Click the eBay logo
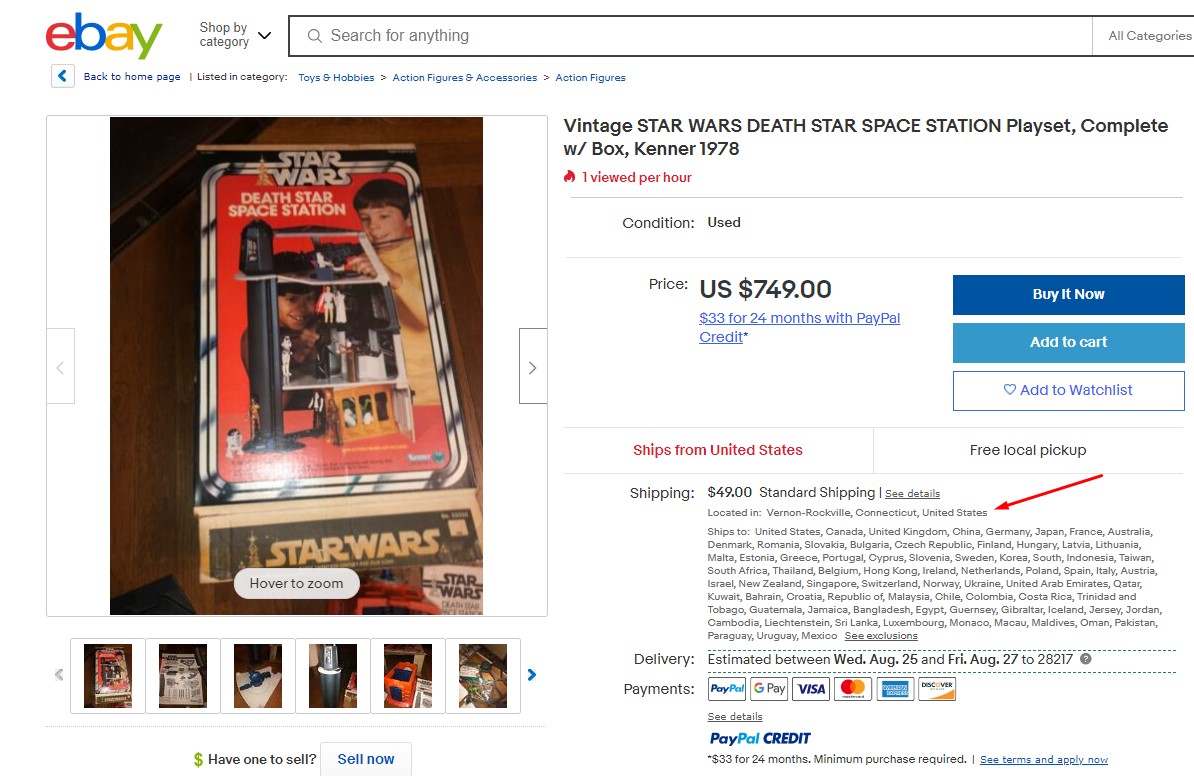 click(x=104, y=35)
